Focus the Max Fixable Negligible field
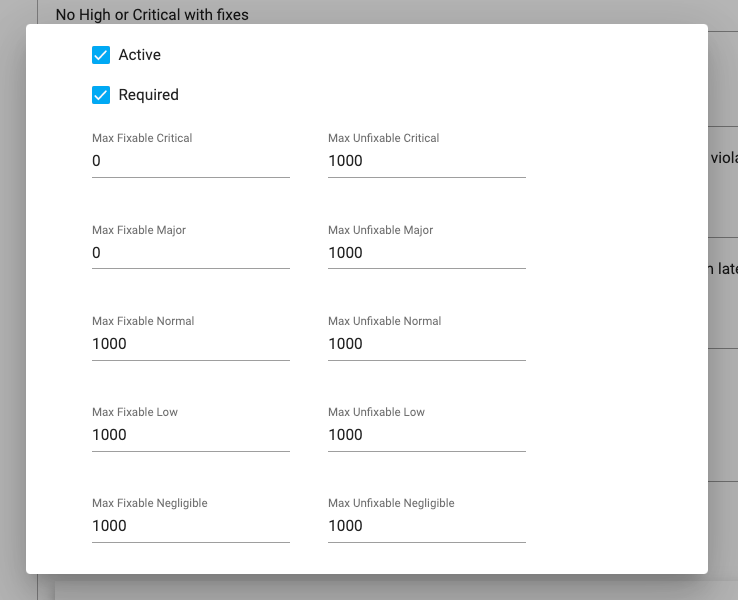The width and height of the screenshot is (738, 600). pyautogui.click(x=190, y=526)
